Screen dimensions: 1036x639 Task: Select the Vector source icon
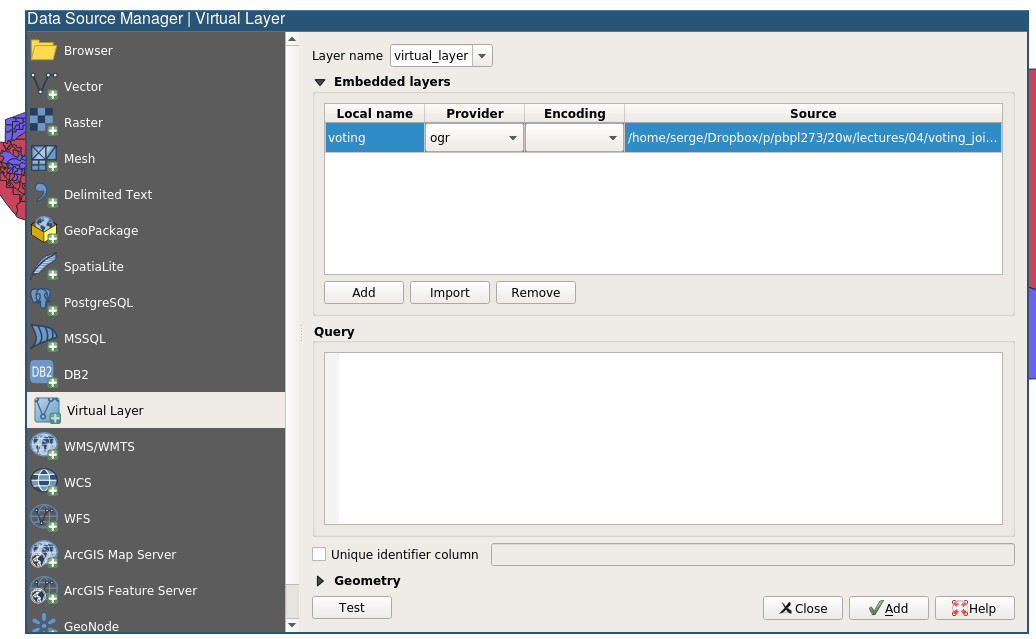(x=44, y=87)
